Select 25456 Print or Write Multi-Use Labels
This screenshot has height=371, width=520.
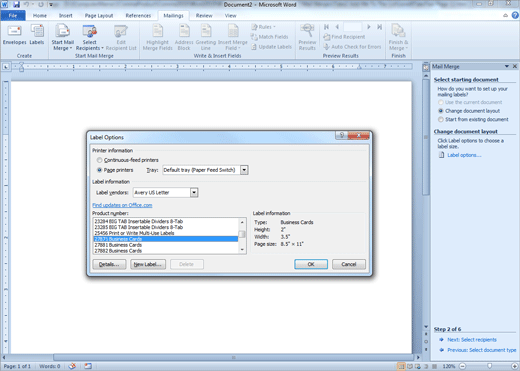point(166,233)
